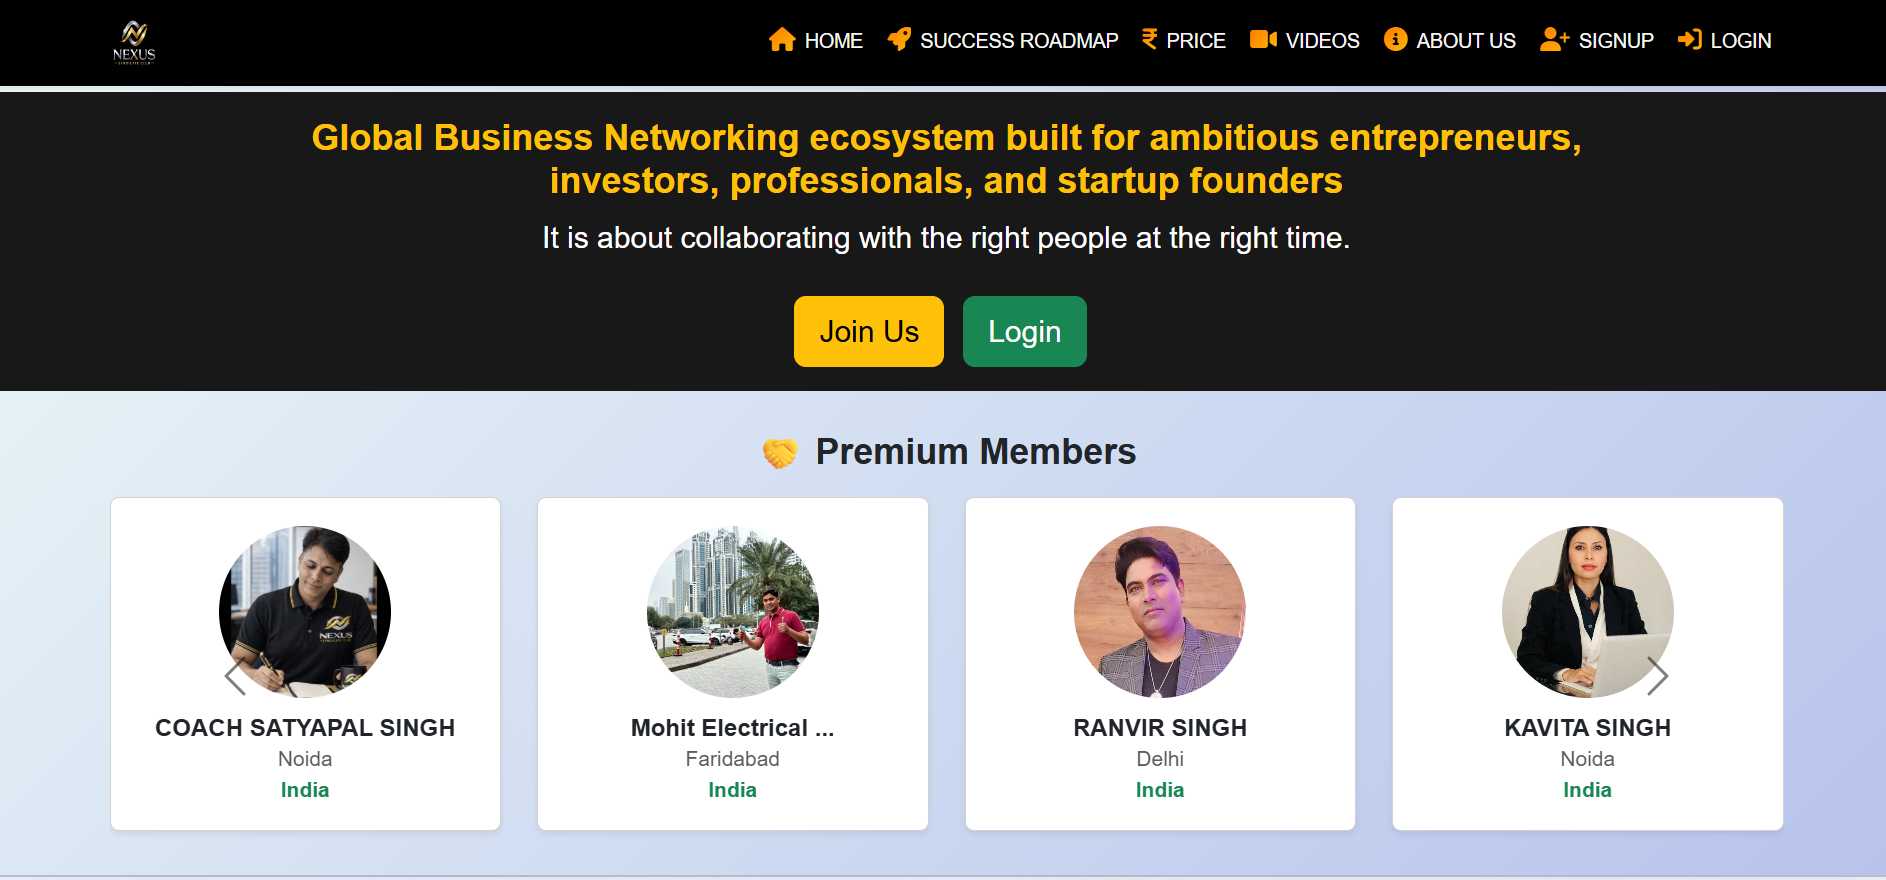Viewport: 1886px width, 880px height.
Task: Click the handshake icon near Premium Members
Action: (780, 453)
